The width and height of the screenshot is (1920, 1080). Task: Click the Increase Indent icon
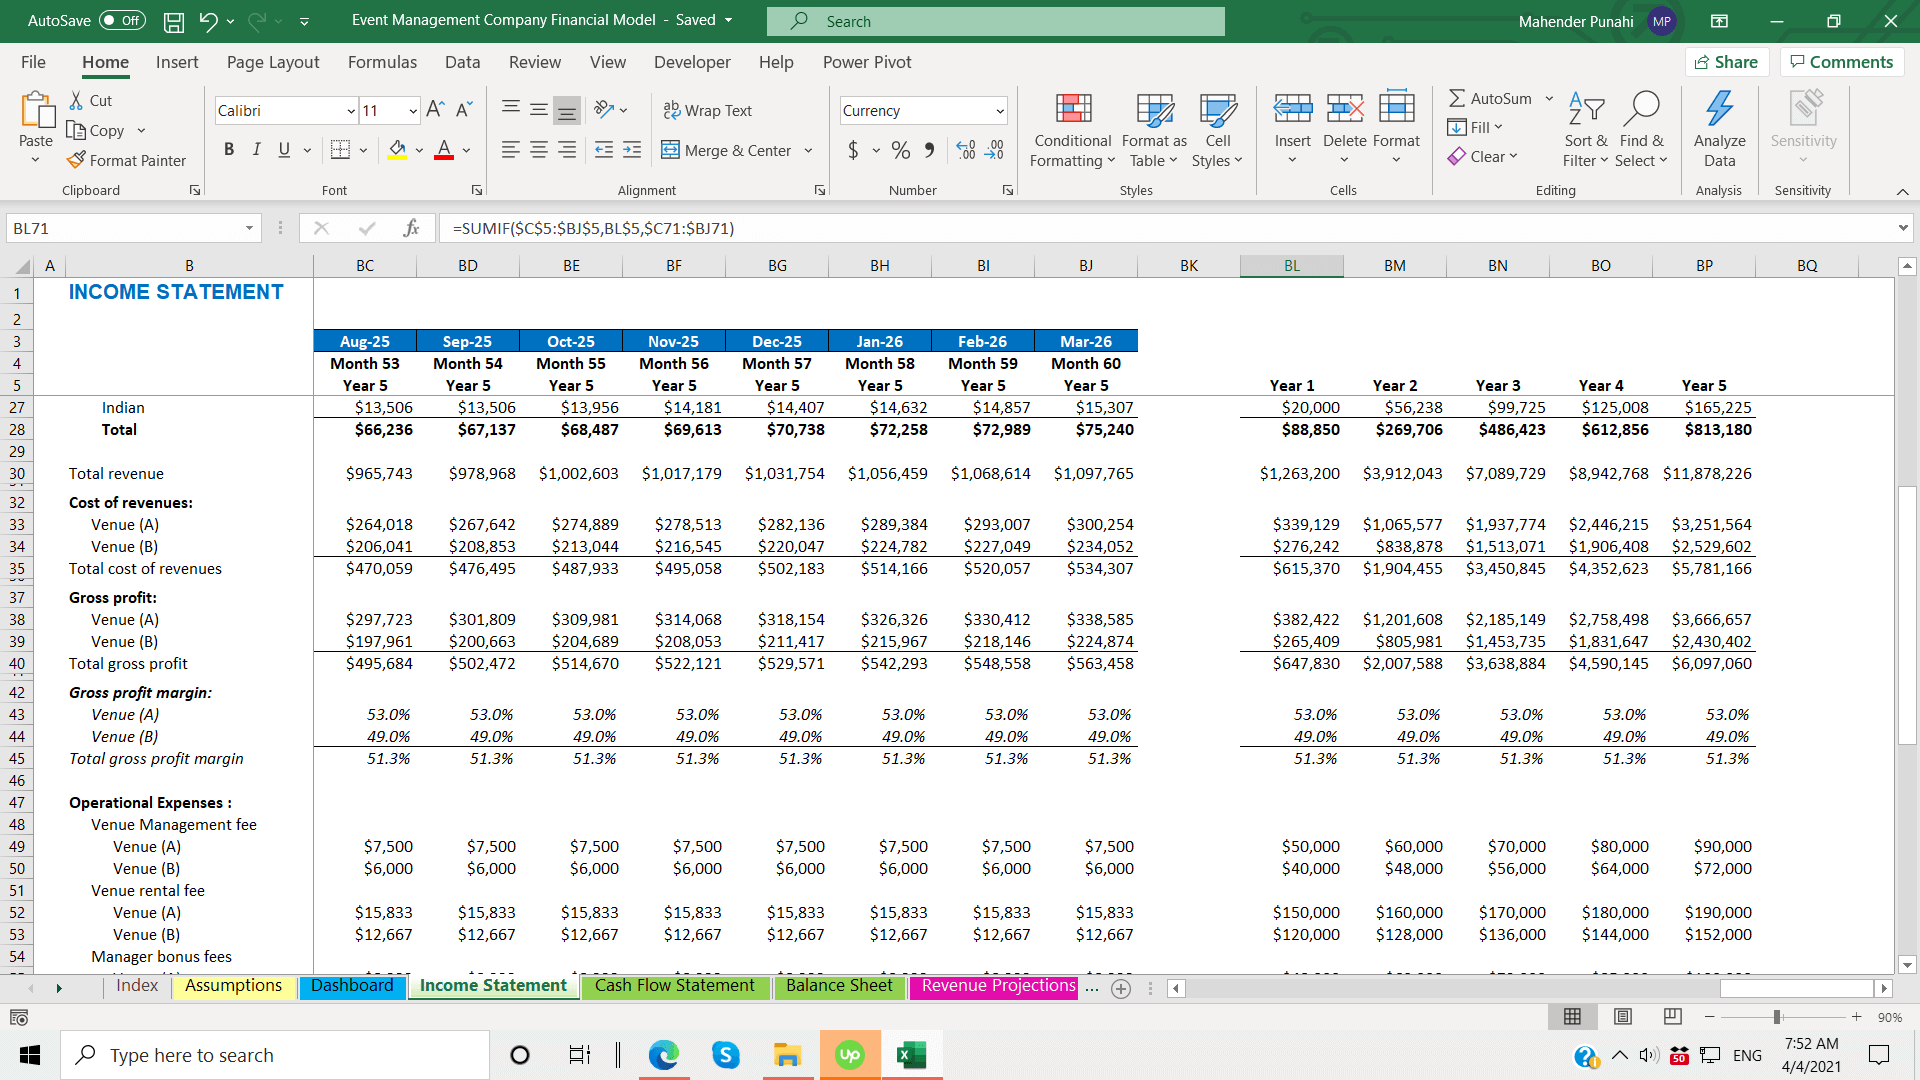pyautogui.click(x=632, y=150)
